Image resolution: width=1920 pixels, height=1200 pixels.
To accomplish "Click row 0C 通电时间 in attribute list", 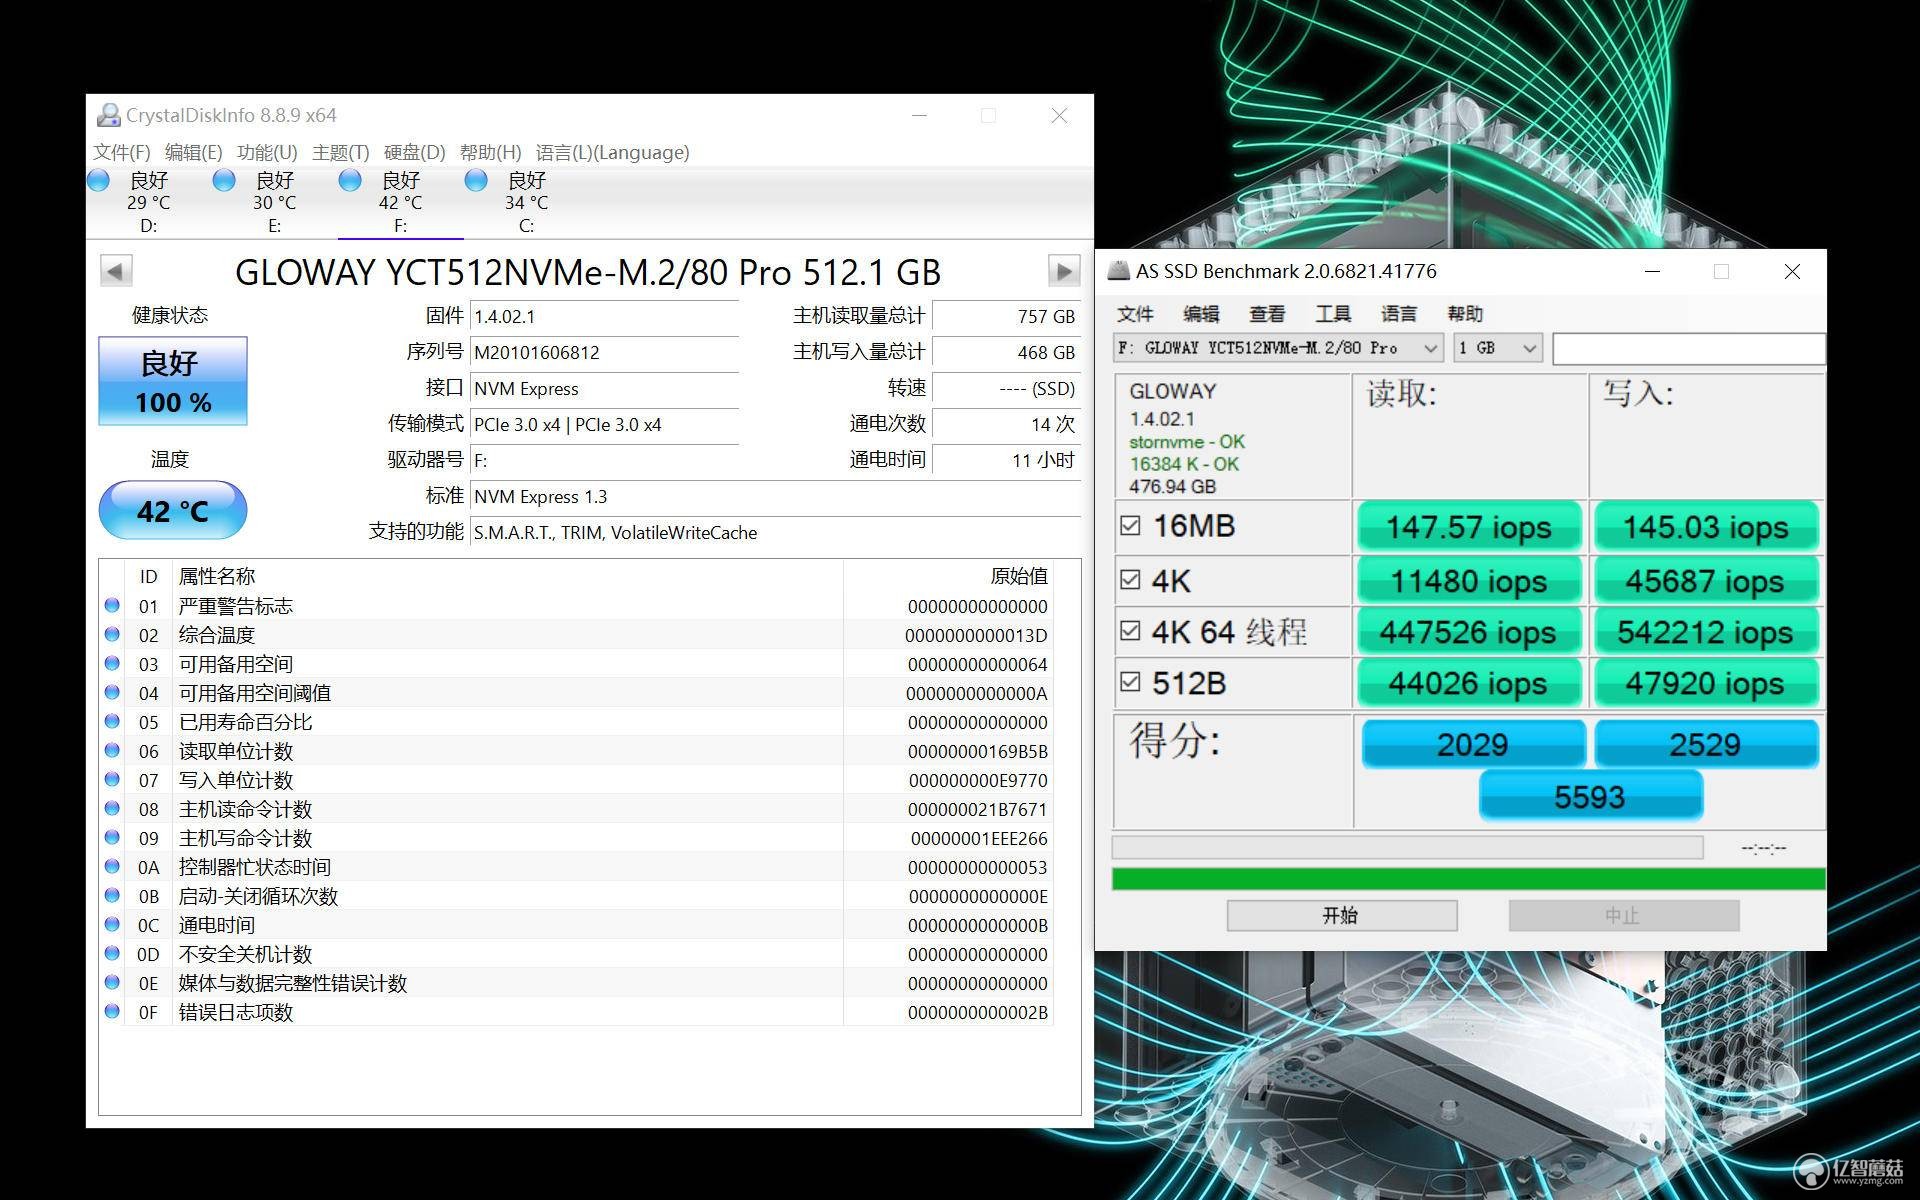I will coord(576,925).
